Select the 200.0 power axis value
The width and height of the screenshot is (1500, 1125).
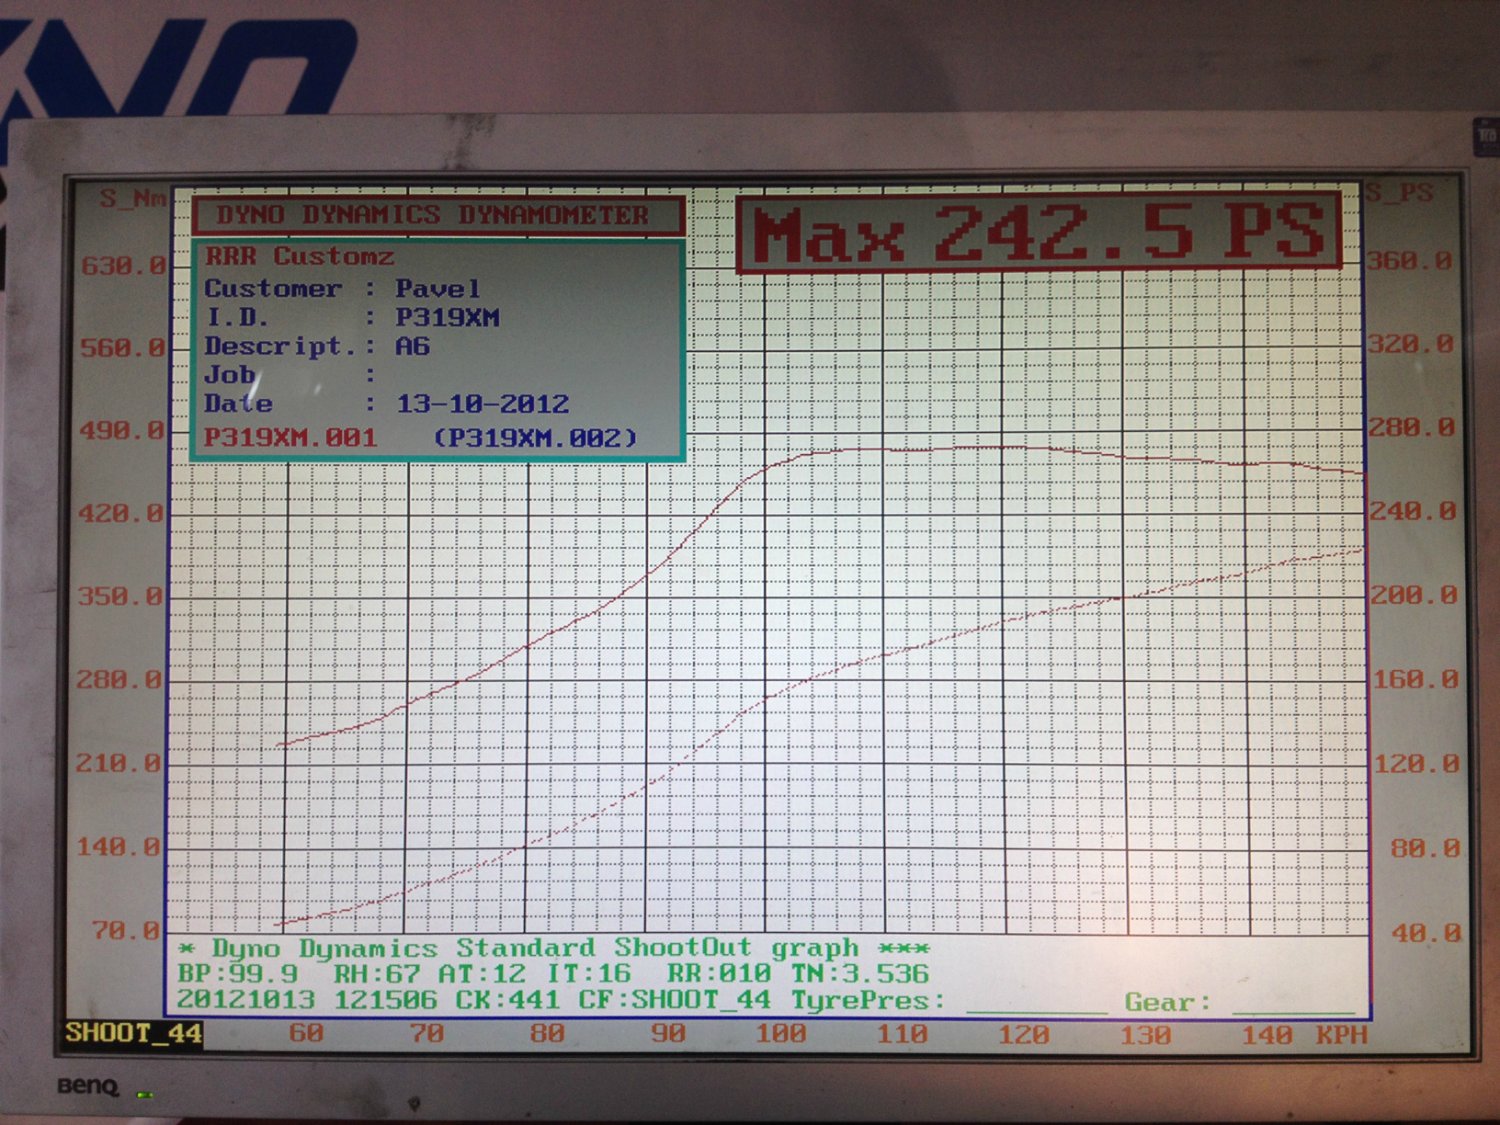[1415, 596]
